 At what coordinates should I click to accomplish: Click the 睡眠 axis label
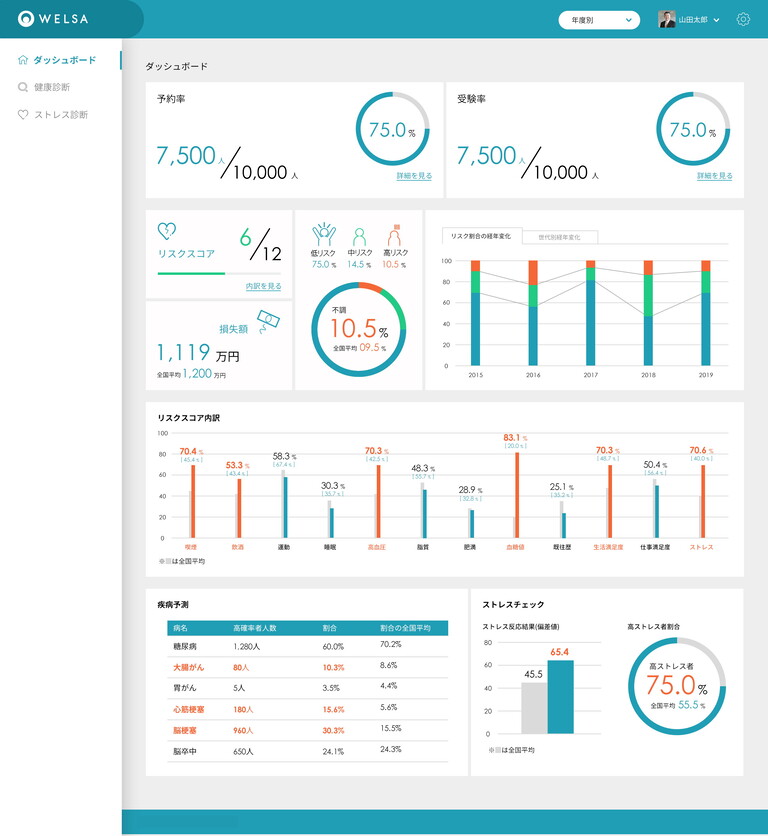click(x=330, y=547)
